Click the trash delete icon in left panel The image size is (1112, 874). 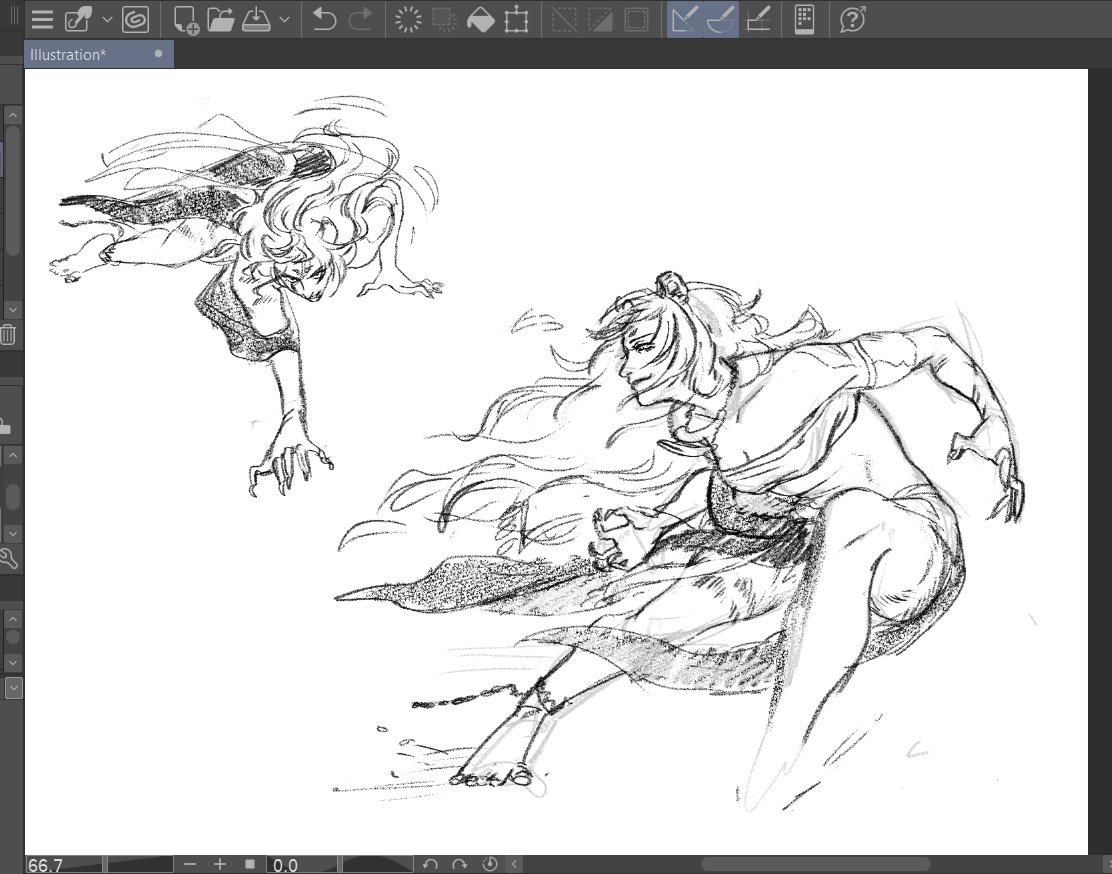tap(8, 335)
